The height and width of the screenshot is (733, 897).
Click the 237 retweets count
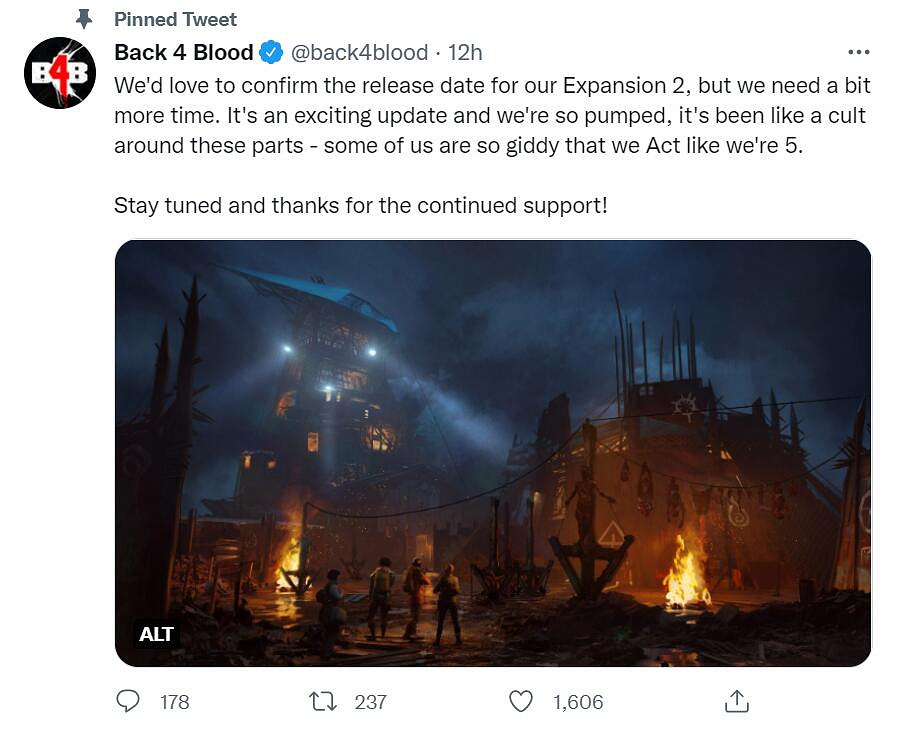click(x=370, y=702)
